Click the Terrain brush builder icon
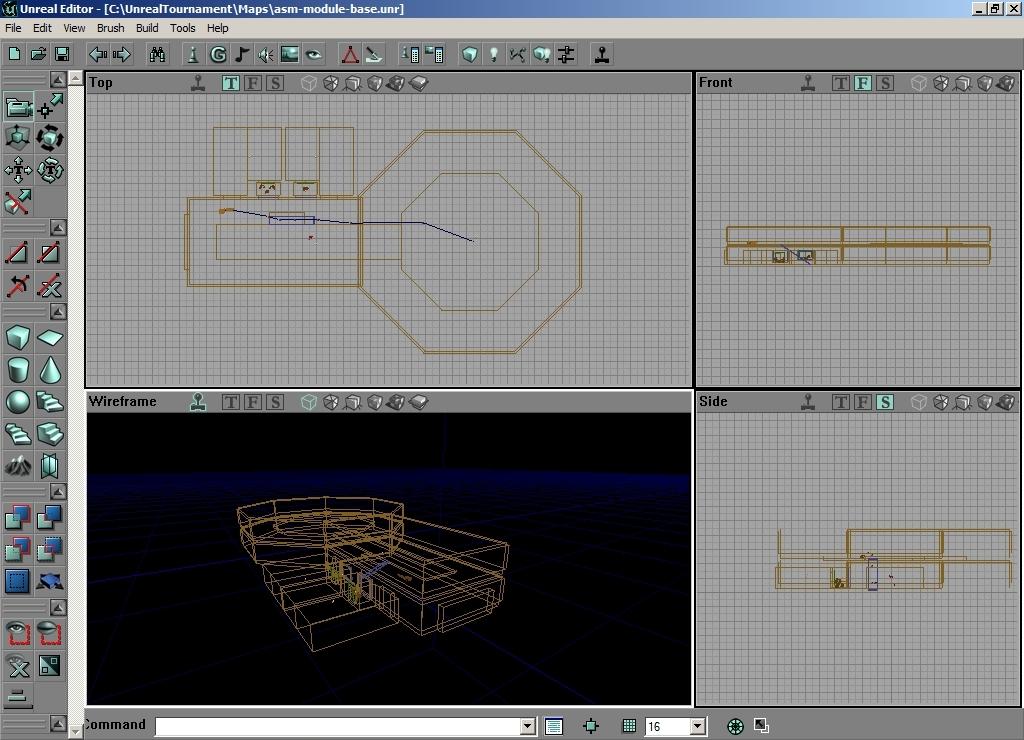 (18, 465)
